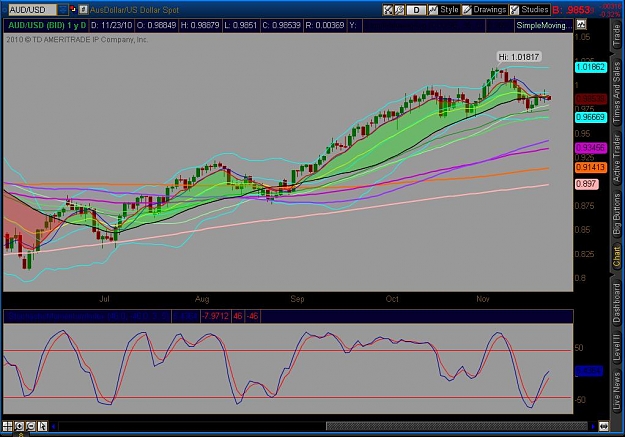Screen dimensions: 625x437
Task: Open the Active Trader side tab
Action: (617, 159)
